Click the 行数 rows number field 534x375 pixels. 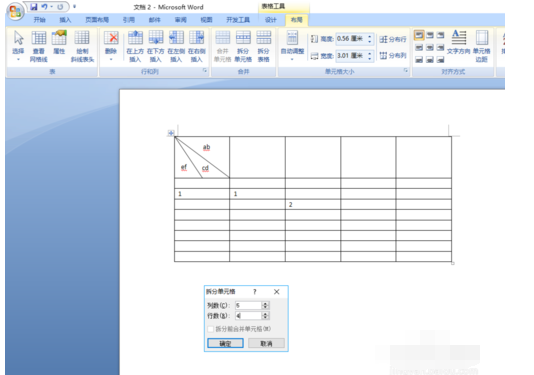click(249, 316)
